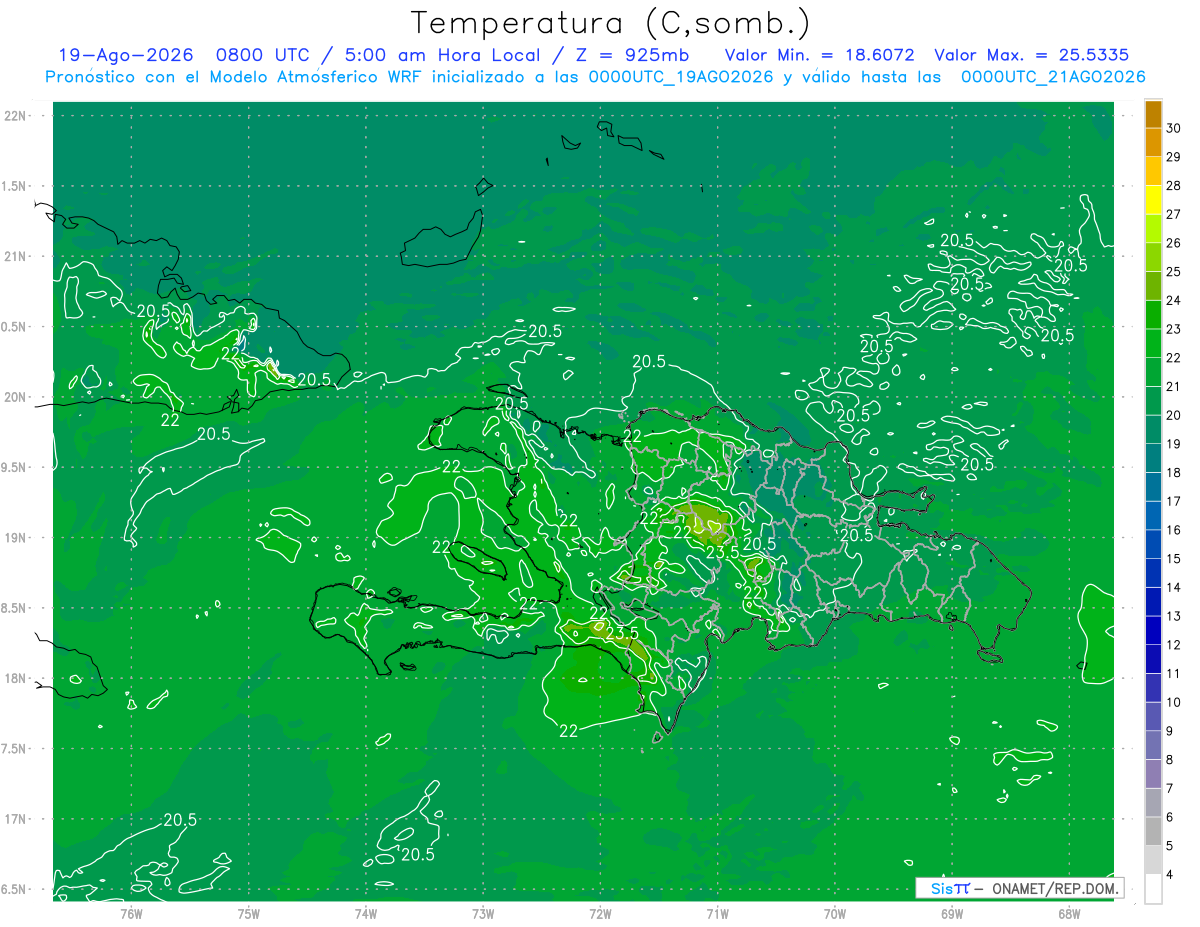Click the "75W" longitude axis label
This screenshot has height=927, width=1200.
coord(249,913)
